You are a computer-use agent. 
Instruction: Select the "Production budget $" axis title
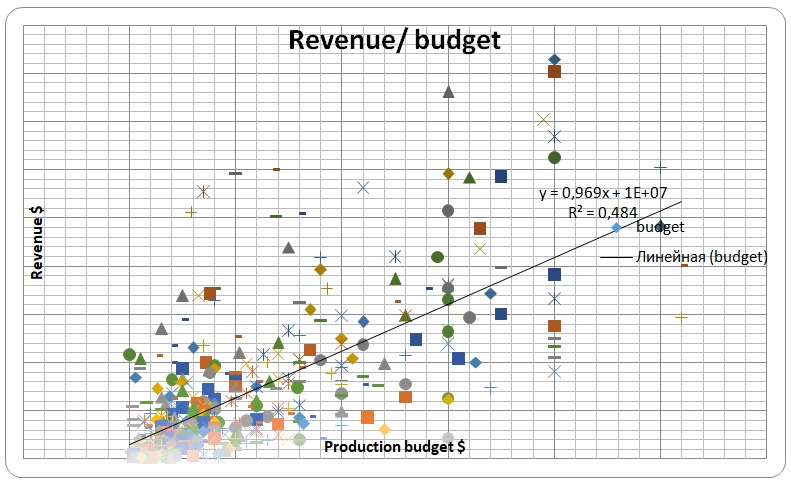click(x=394, y=445)
